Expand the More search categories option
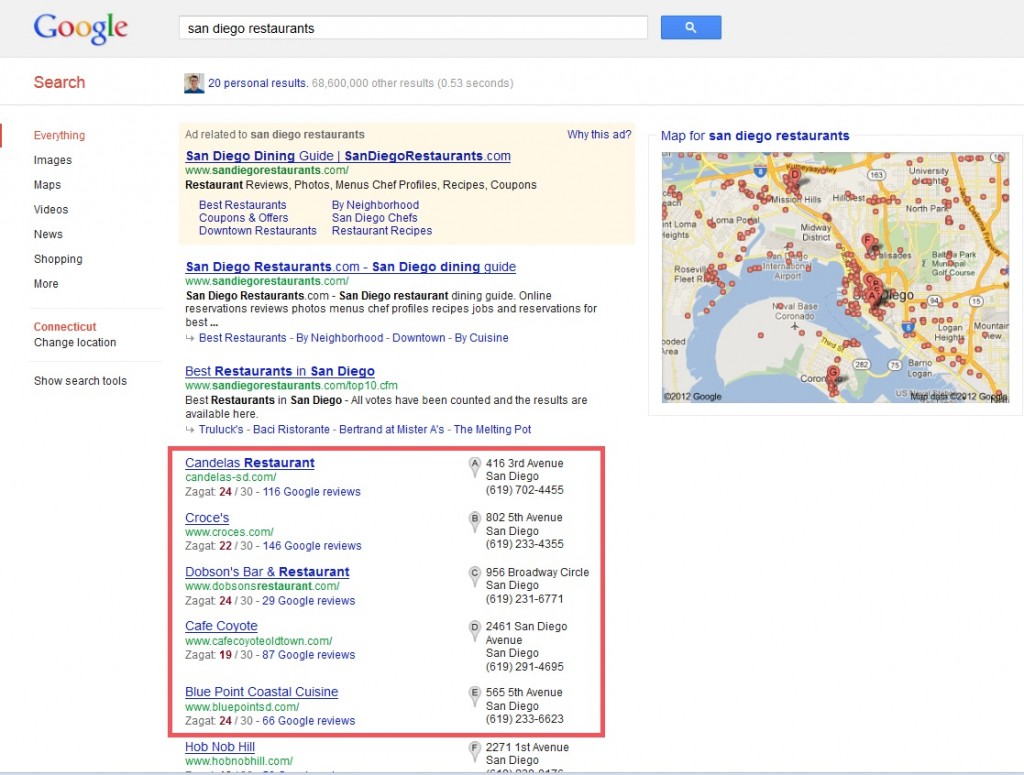The image size is (1024, 775). pyautogui.click(x=46, y=284)
